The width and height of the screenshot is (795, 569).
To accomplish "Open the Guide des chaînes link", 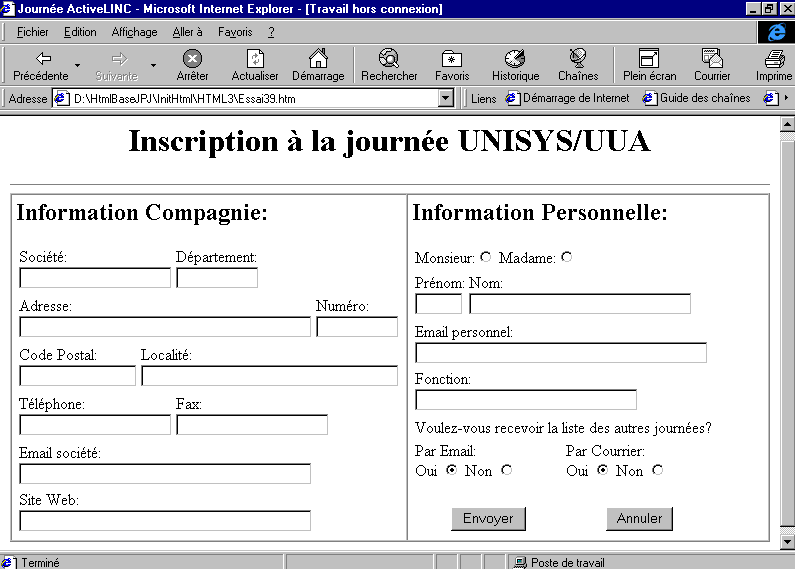I will (697, 98).
